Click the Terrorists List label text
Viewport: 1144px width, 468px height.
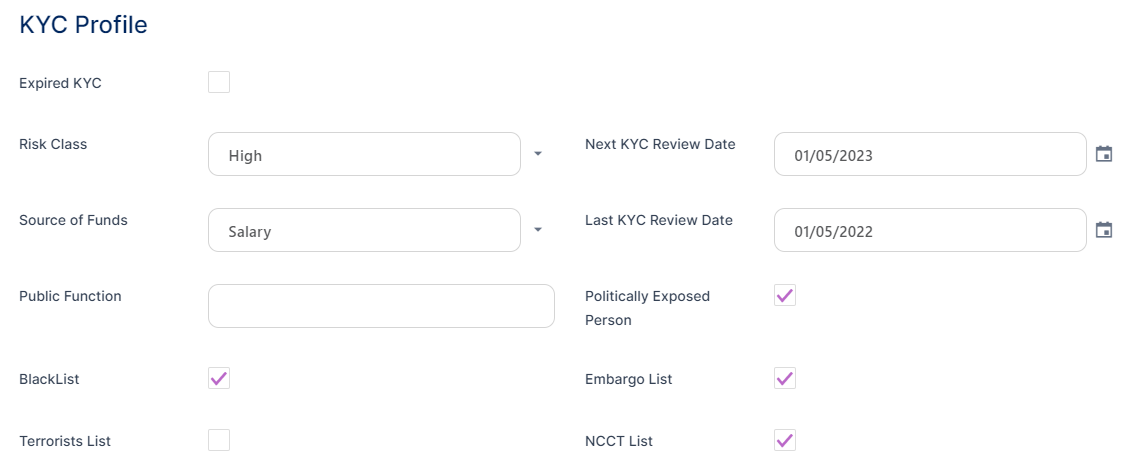[x=65, y=441]
